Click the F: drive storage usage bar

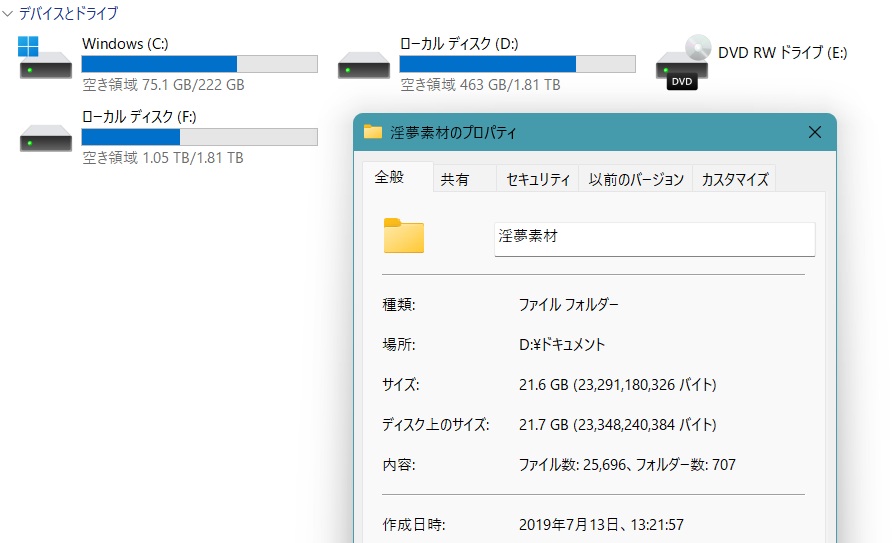point(199,137)
